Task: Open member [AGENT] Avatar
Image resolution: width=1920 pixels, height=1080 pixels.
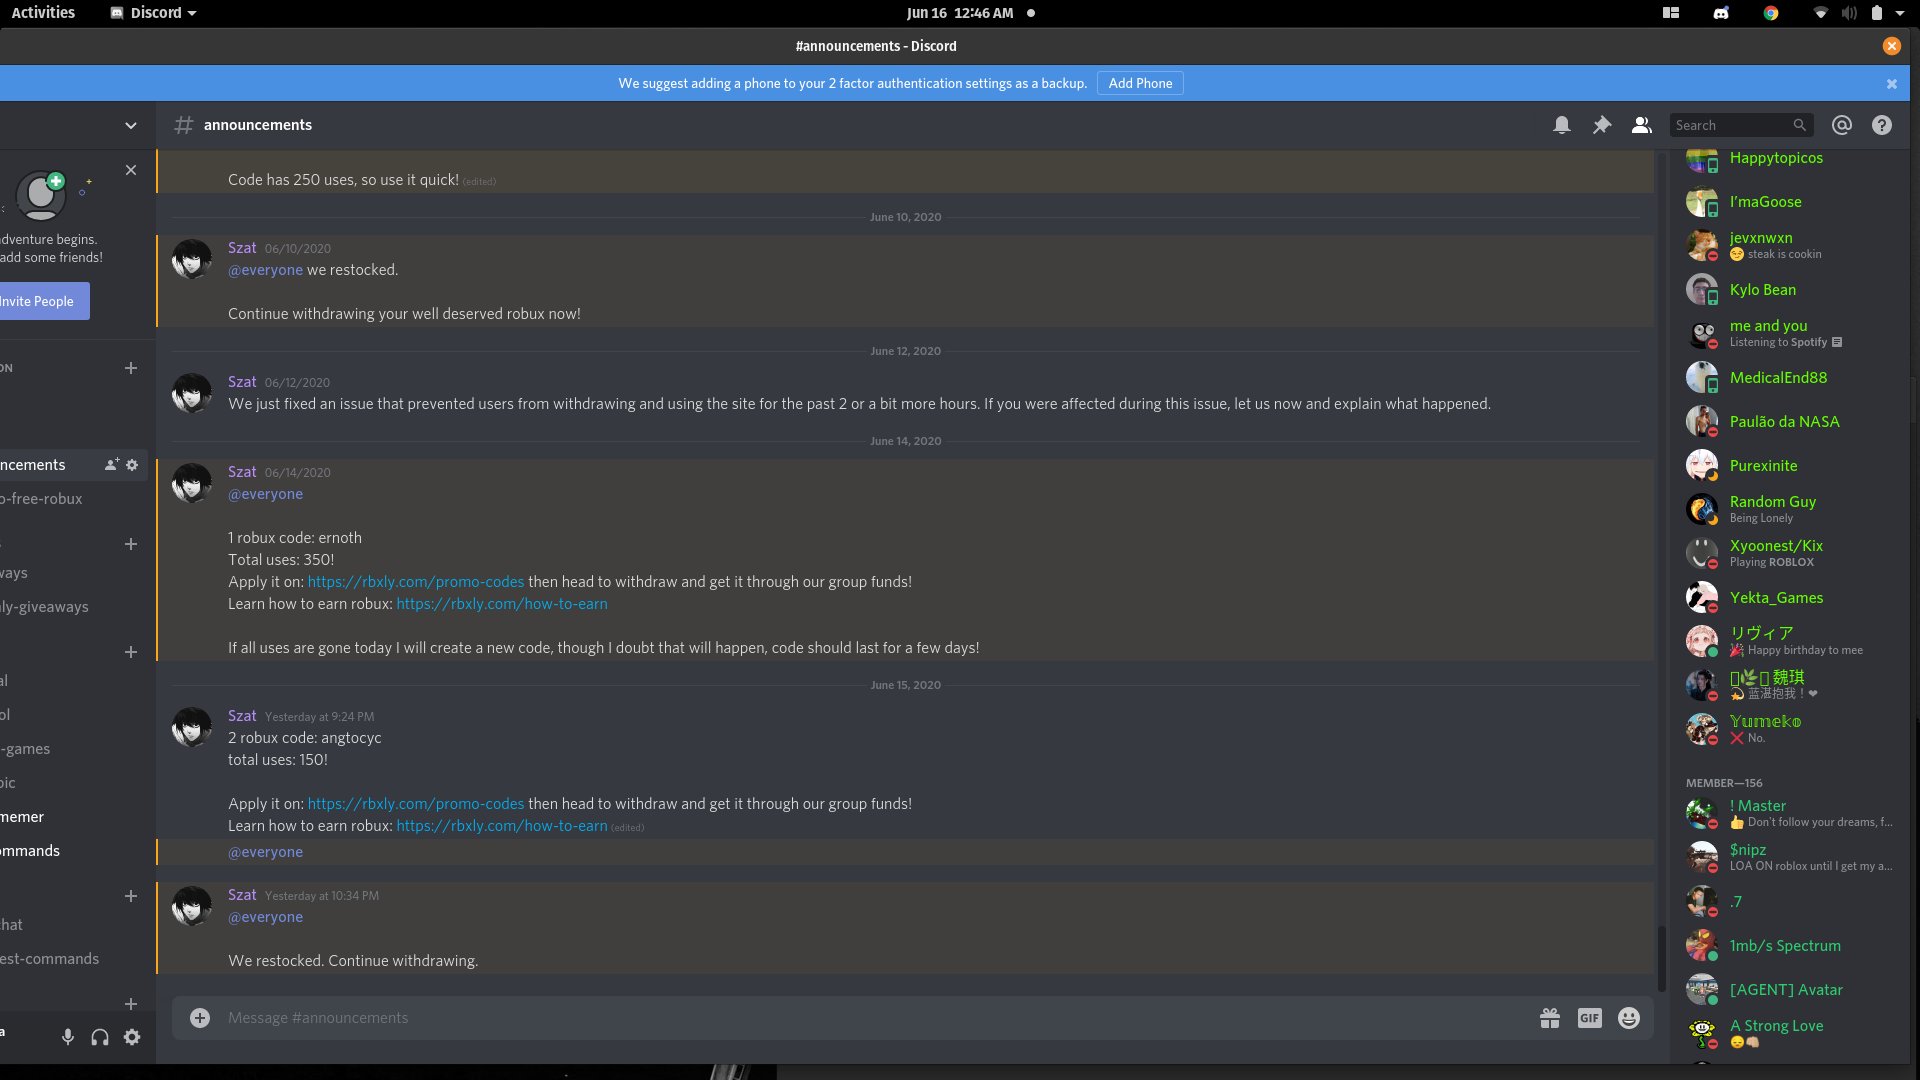Action: click(x=1789, y=990)
